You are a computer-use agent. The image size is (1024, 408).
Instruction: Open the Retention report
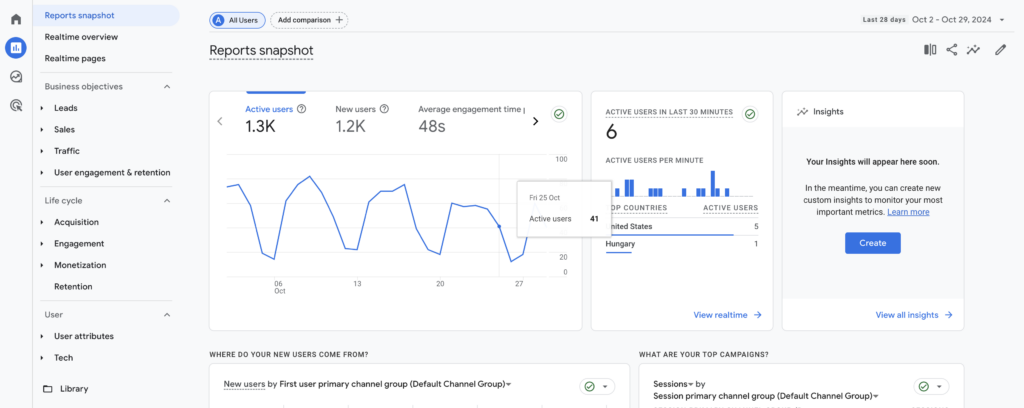click(x=73, y=287)
